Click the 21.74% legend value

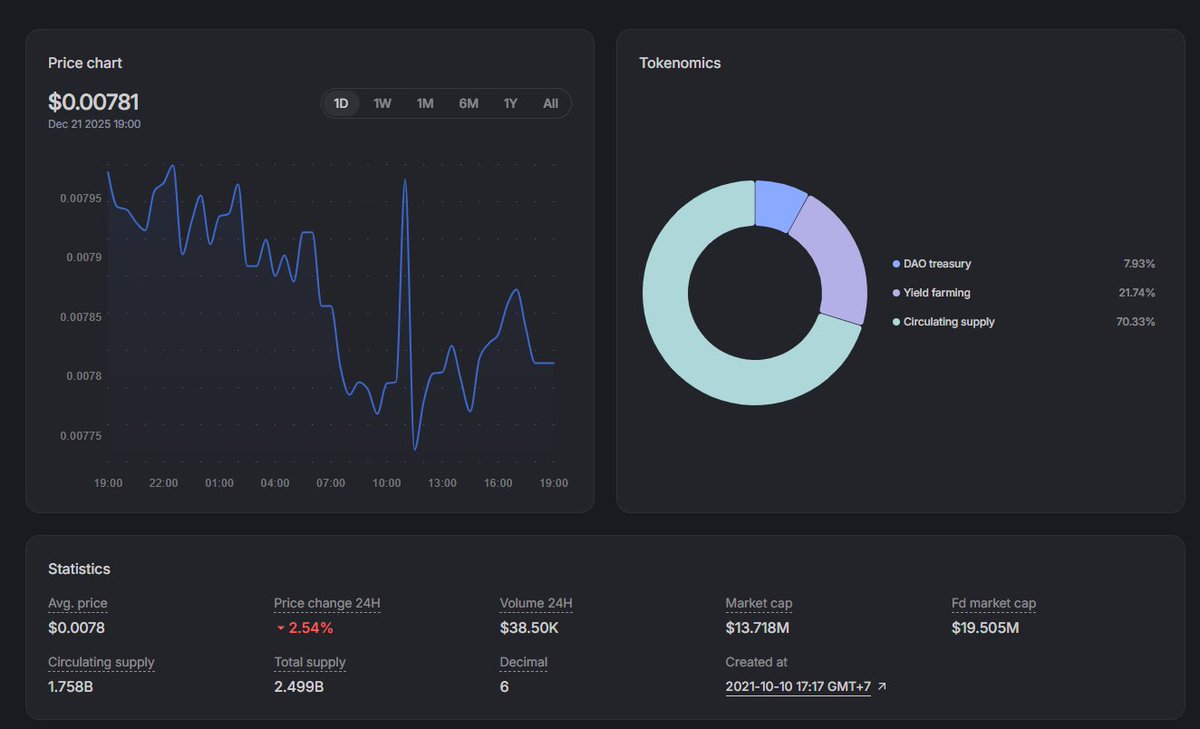pos(1137,293)
